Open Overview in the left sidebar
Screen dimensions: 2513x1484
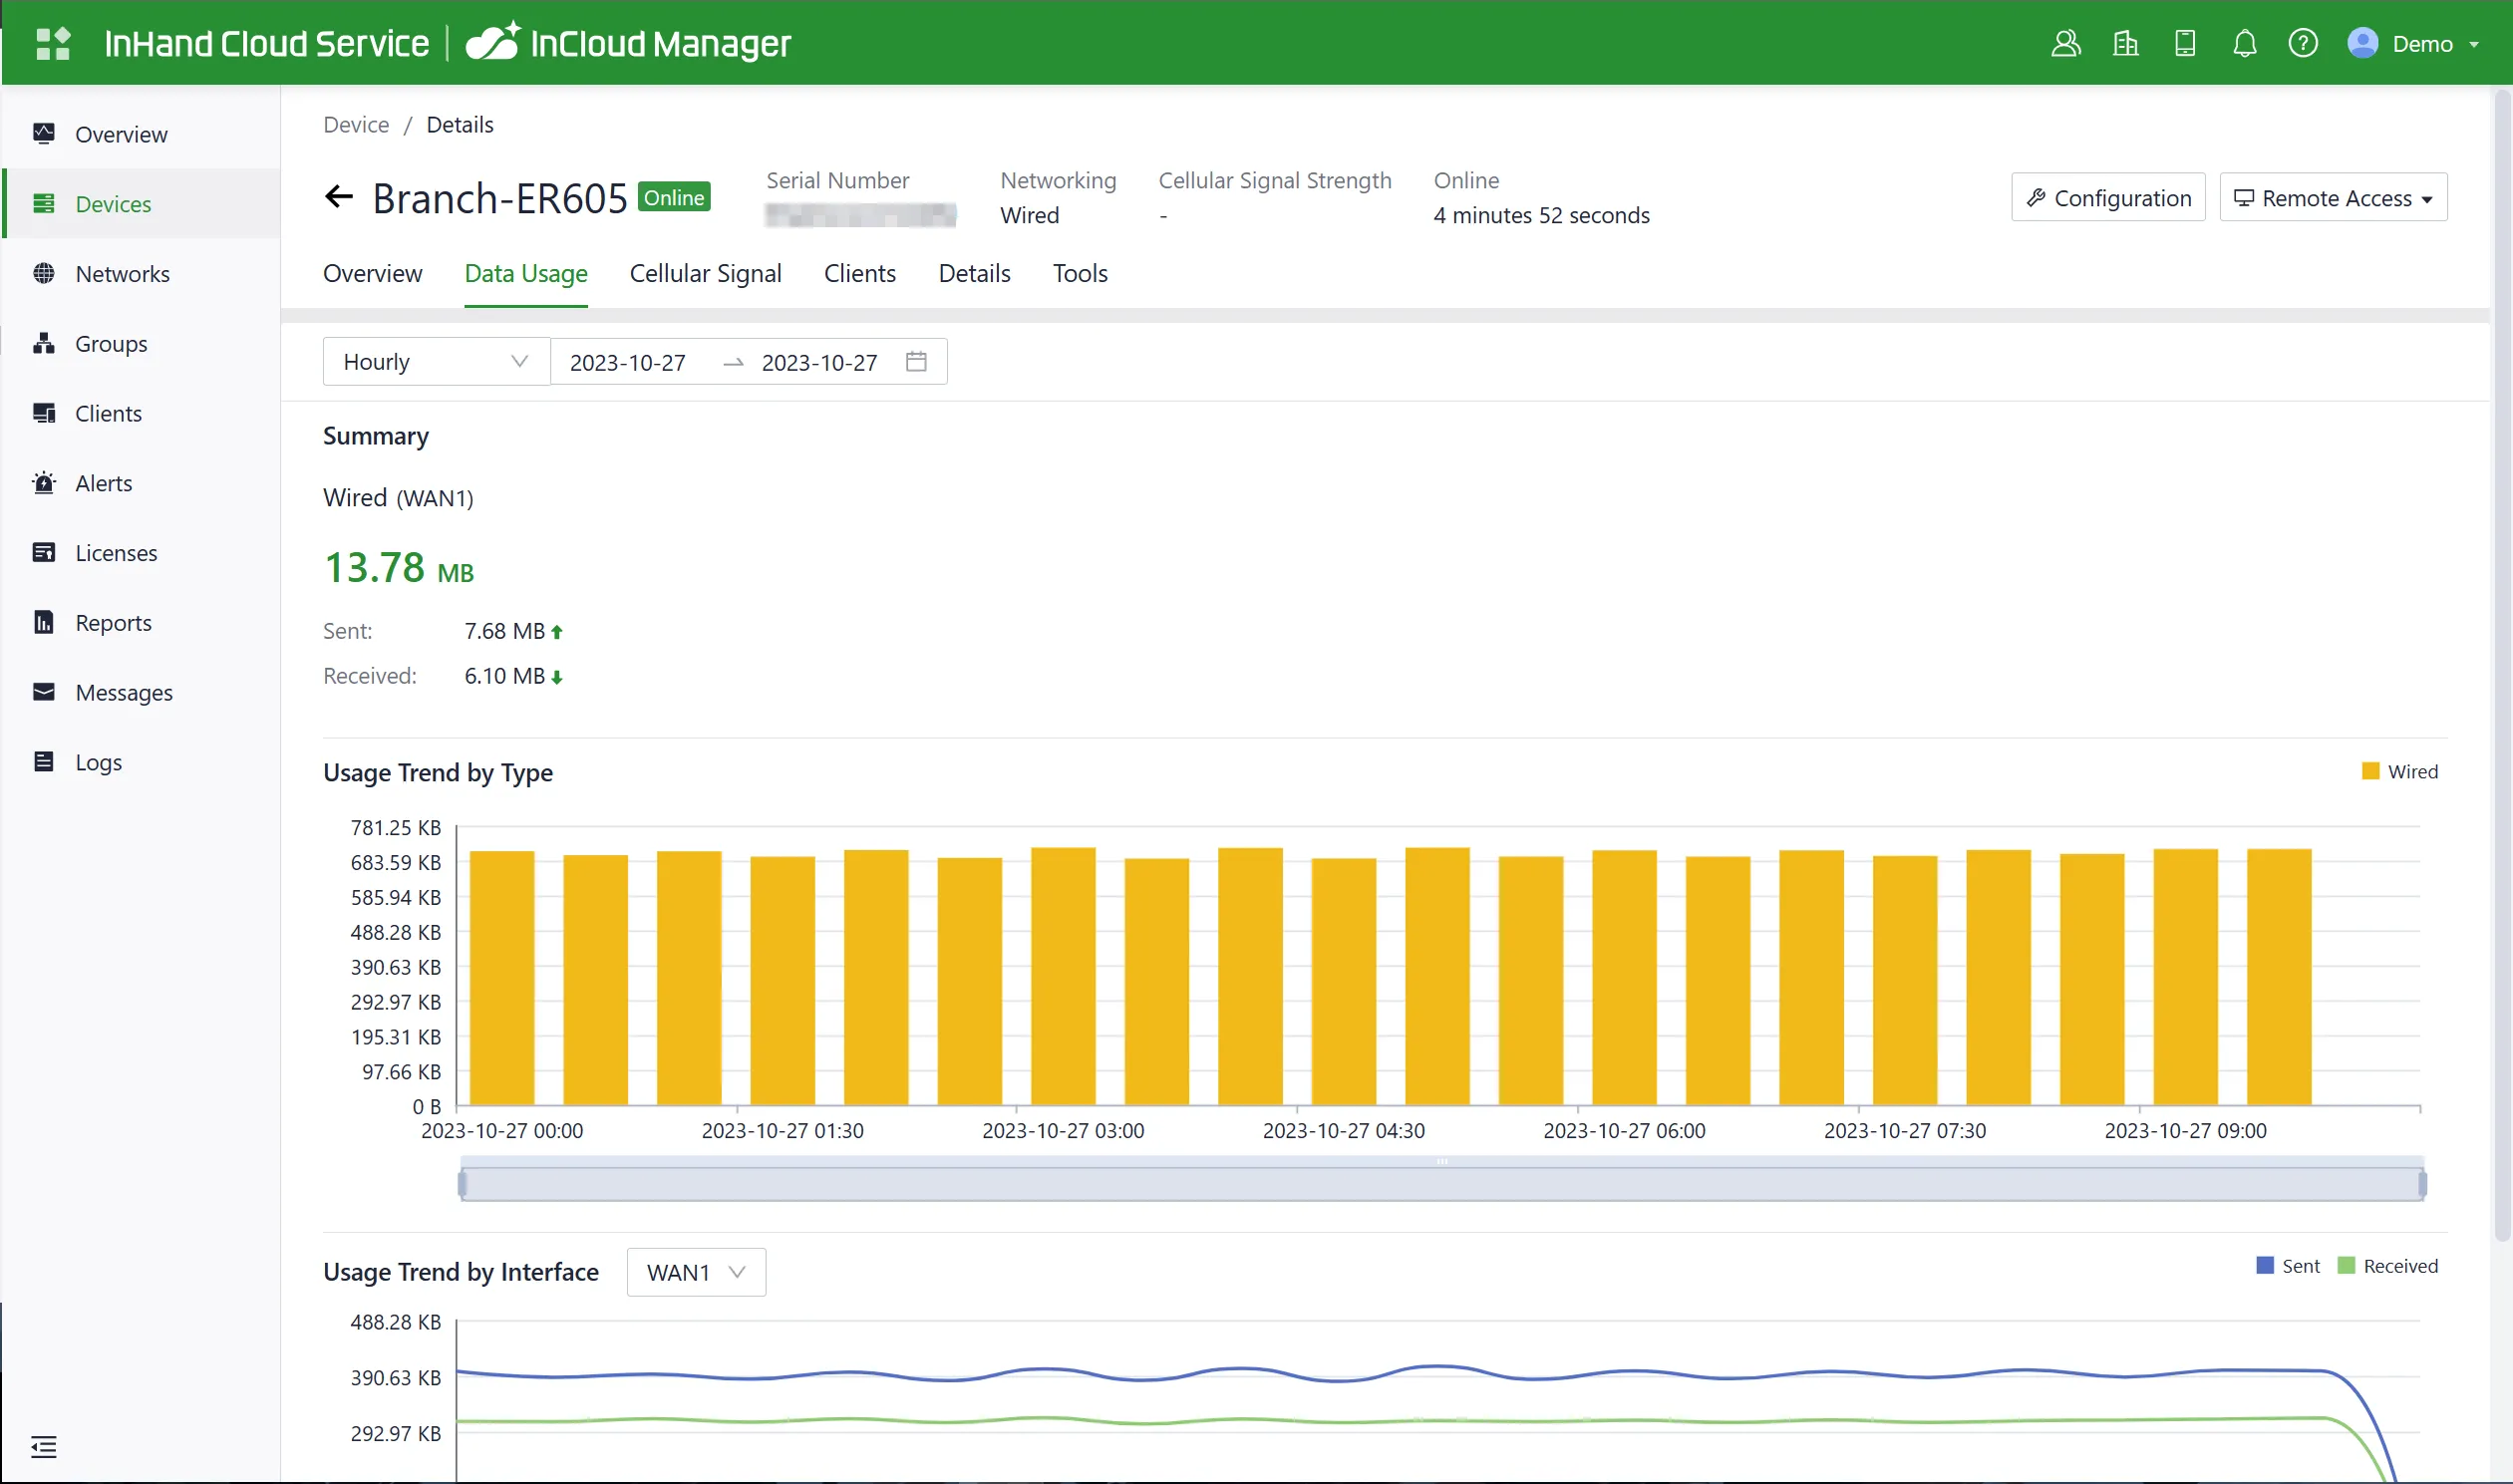(x=140, y=134)
